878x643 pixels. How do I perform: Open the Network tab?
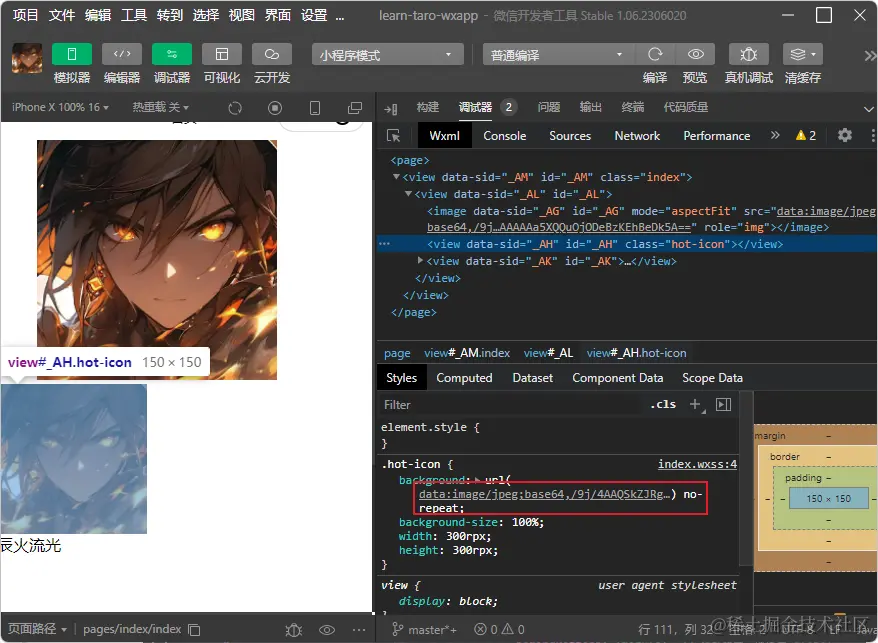coord(637,135)
